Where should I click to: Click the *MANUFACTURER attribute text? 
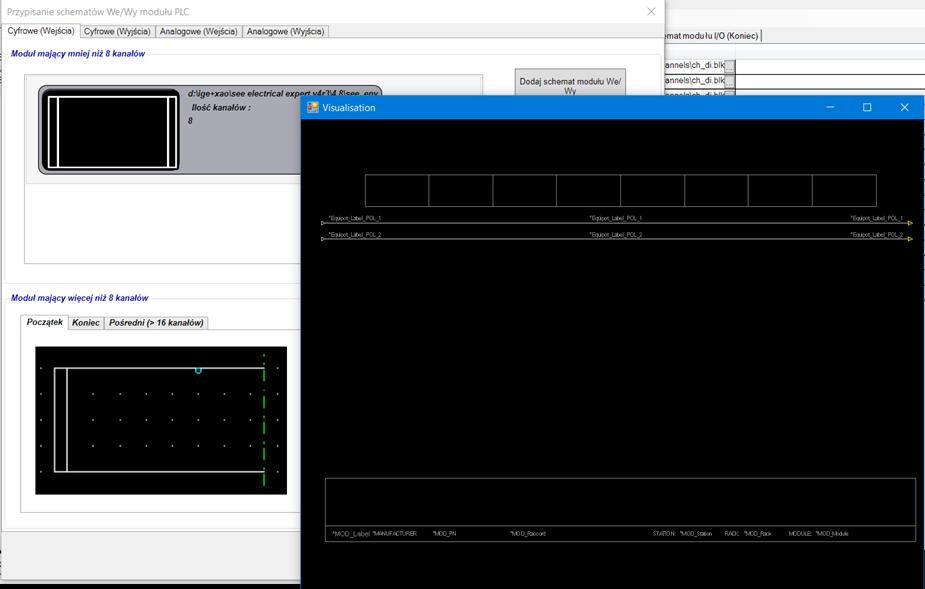pyautogui.click(x=395, y=534)
